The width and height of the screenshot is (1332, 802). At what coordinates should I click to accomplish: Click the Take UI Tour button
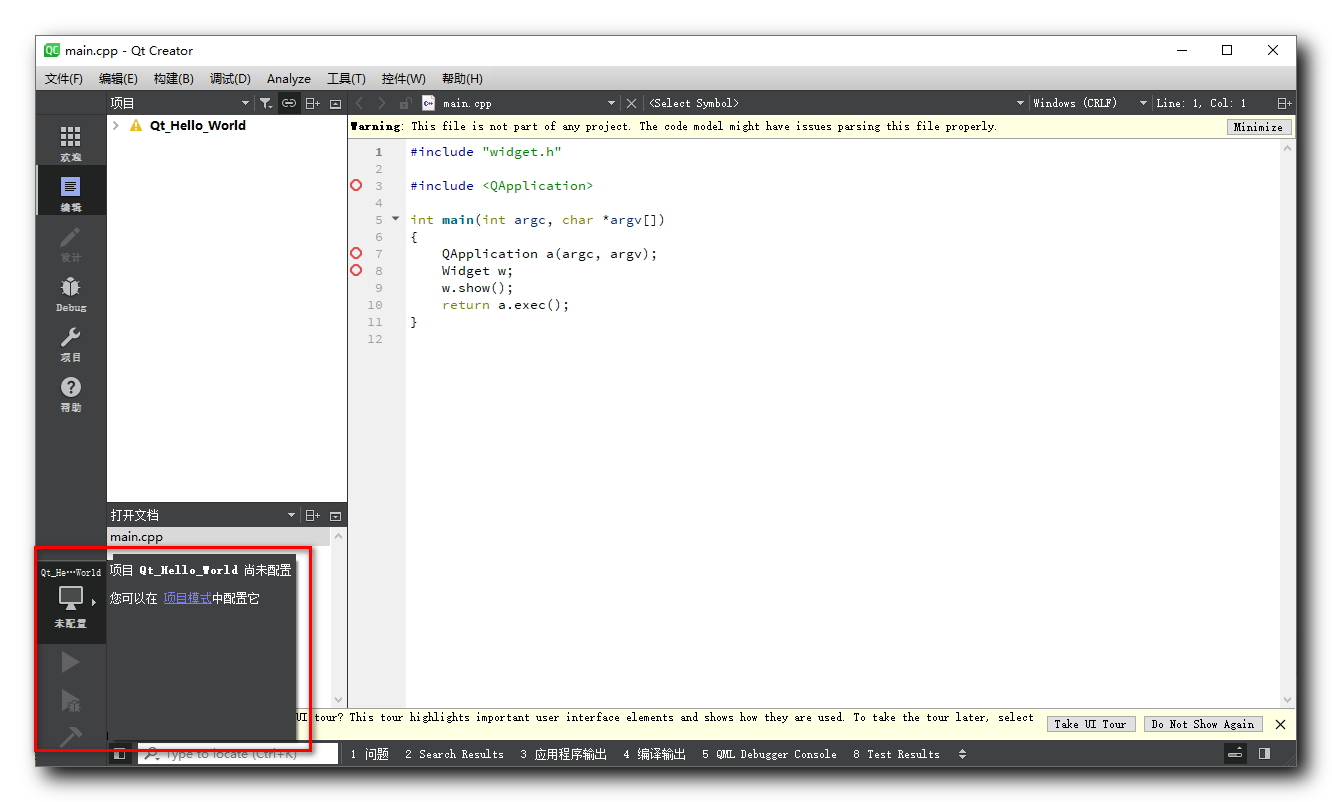coord(1090,724)
